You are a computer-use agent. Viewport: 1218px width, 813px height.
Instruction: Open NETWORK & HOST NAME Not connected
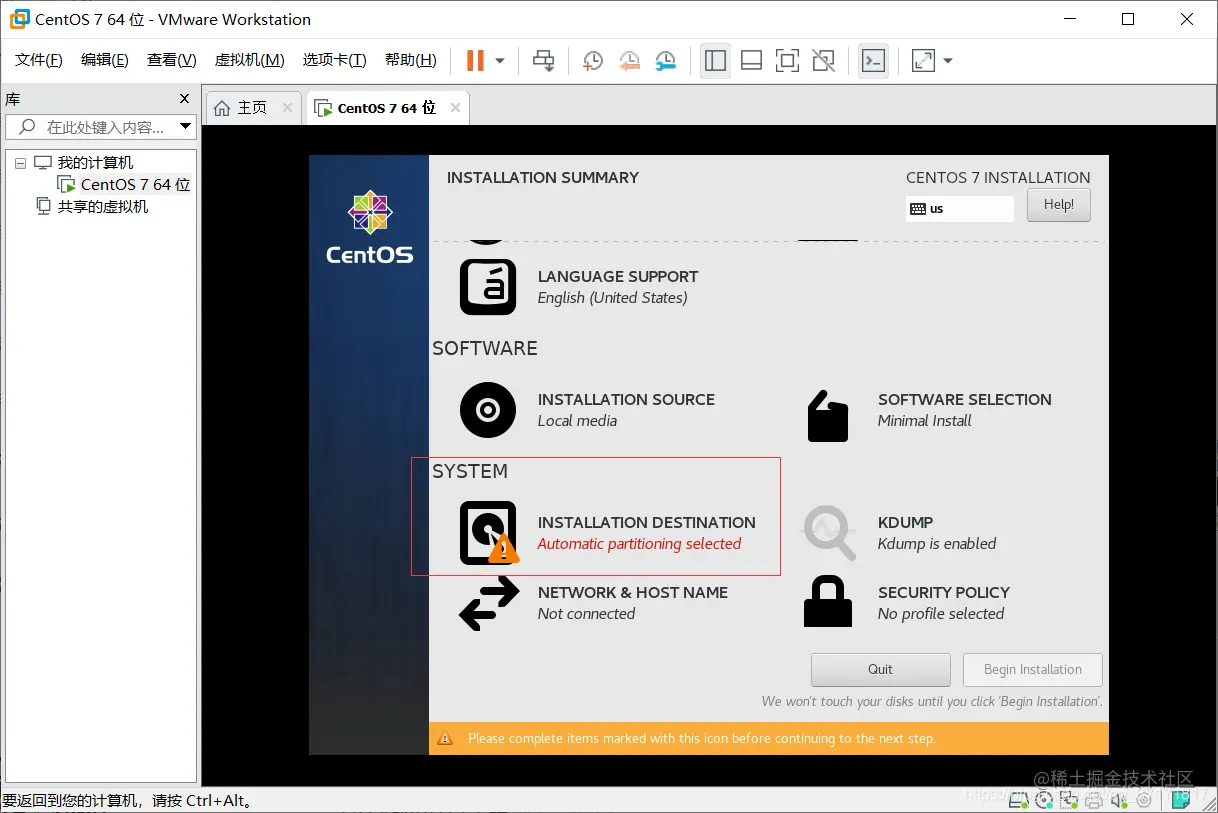click(632, 603)
